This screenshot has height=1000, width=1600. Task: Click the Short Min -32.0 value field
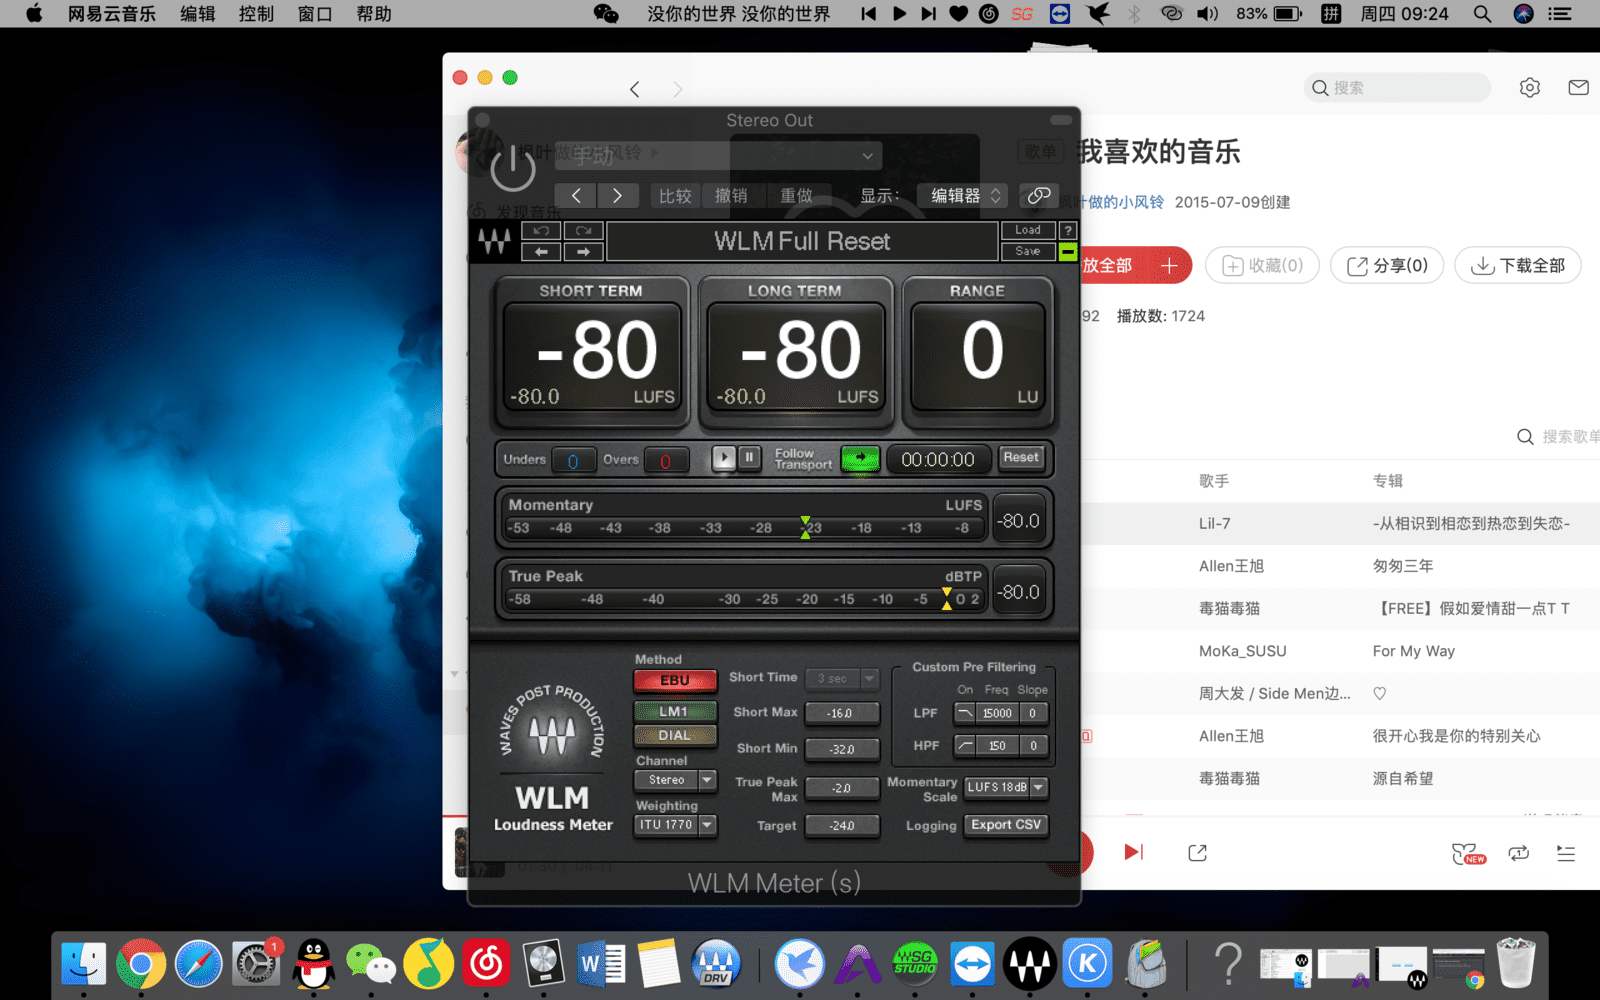tap(842, 749)
